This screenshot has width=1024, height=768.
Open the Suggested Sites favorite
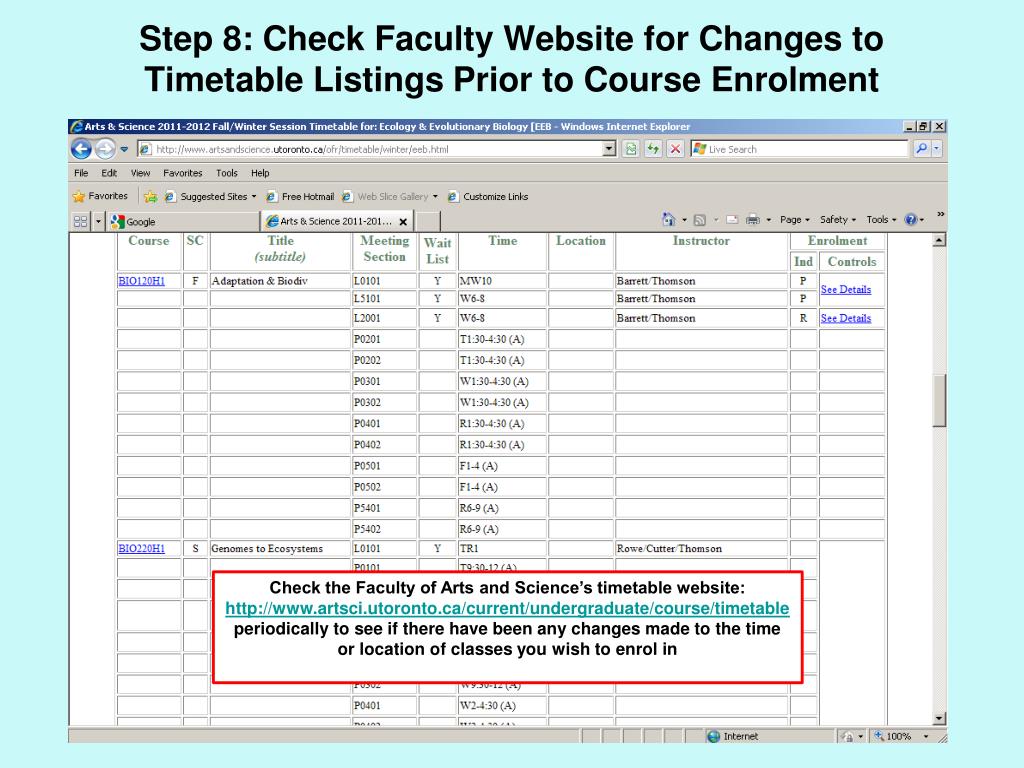coord(210,197)
